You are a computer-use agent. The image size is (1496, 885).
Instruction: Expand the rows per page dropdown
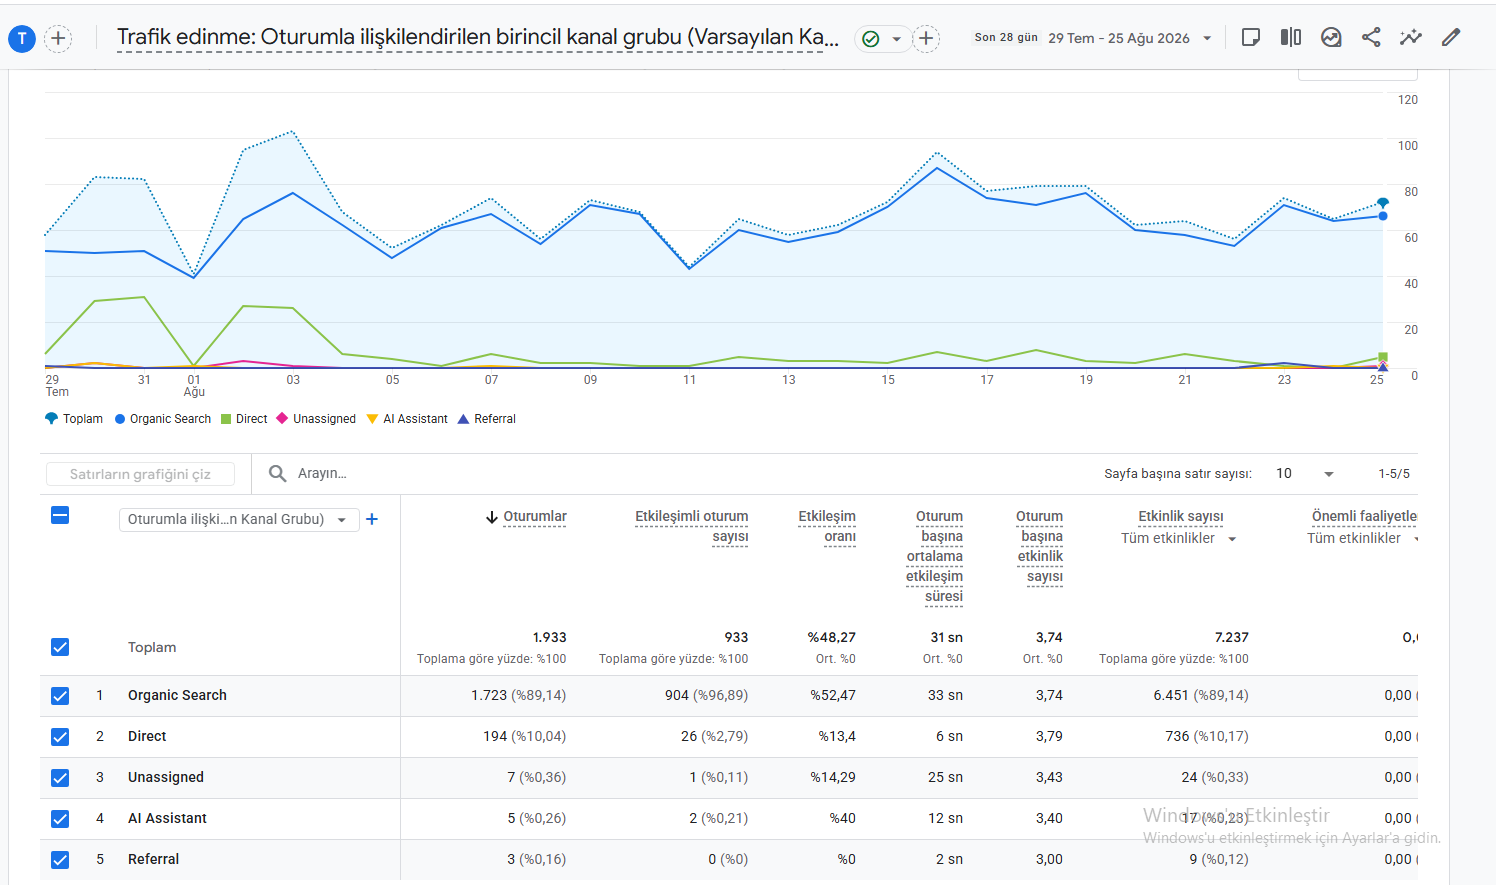(1305, 473)
